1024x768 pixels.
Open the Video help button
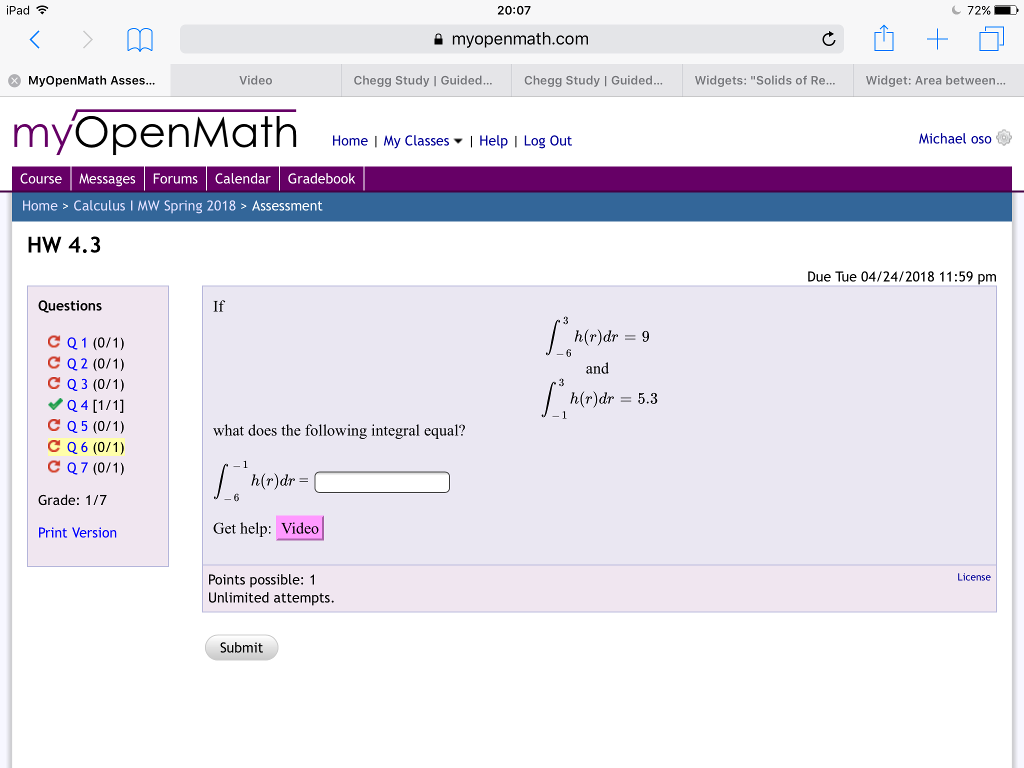(300, 527)
